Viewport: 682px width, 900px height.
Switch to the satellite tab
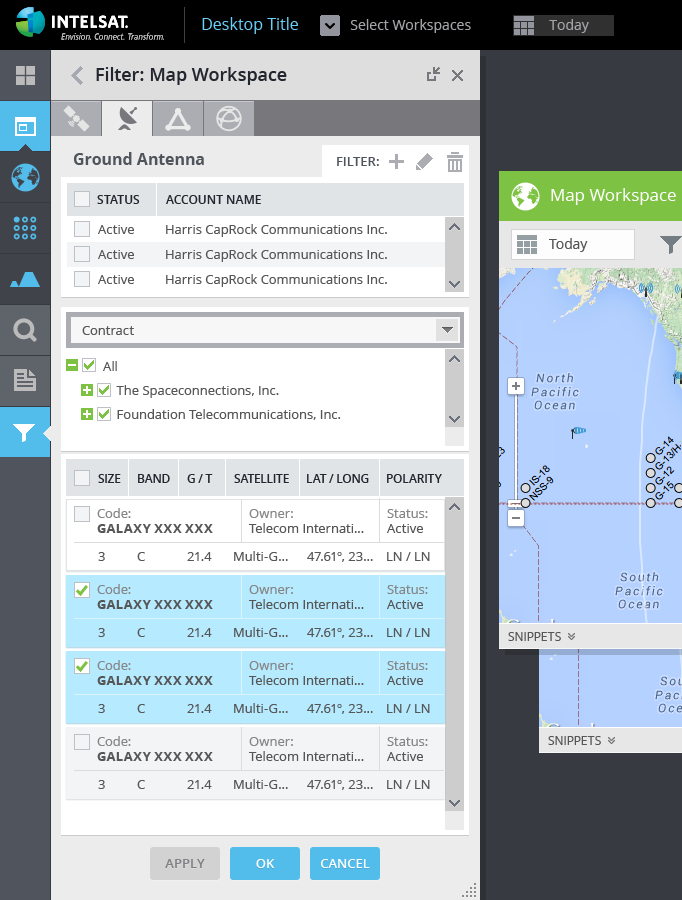pyautogui.click(x=76, y=119)
